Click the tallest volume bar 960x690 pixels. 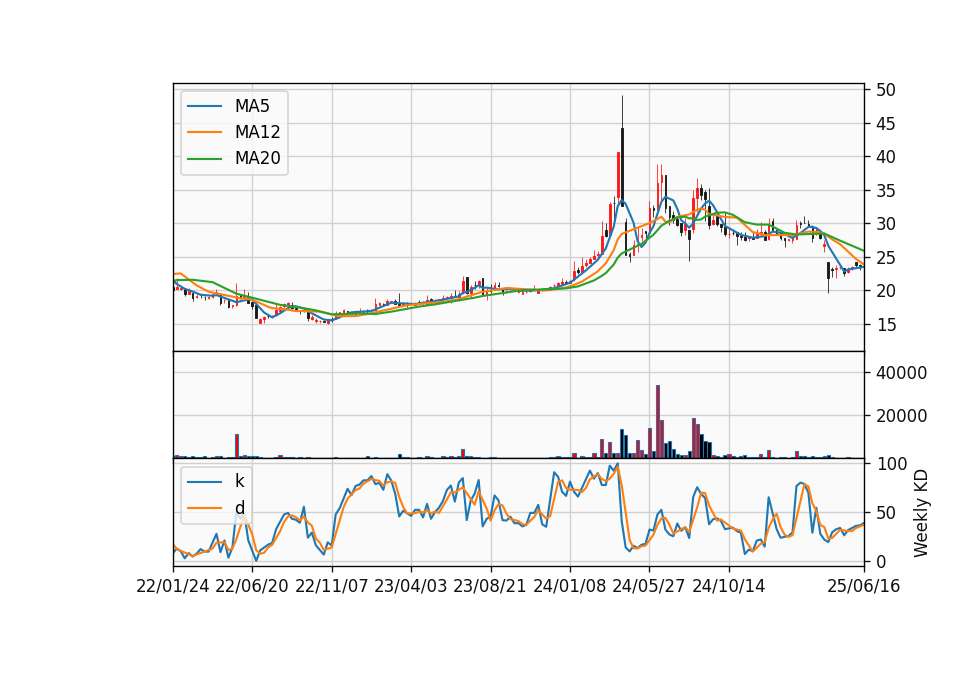pos(658,421)
